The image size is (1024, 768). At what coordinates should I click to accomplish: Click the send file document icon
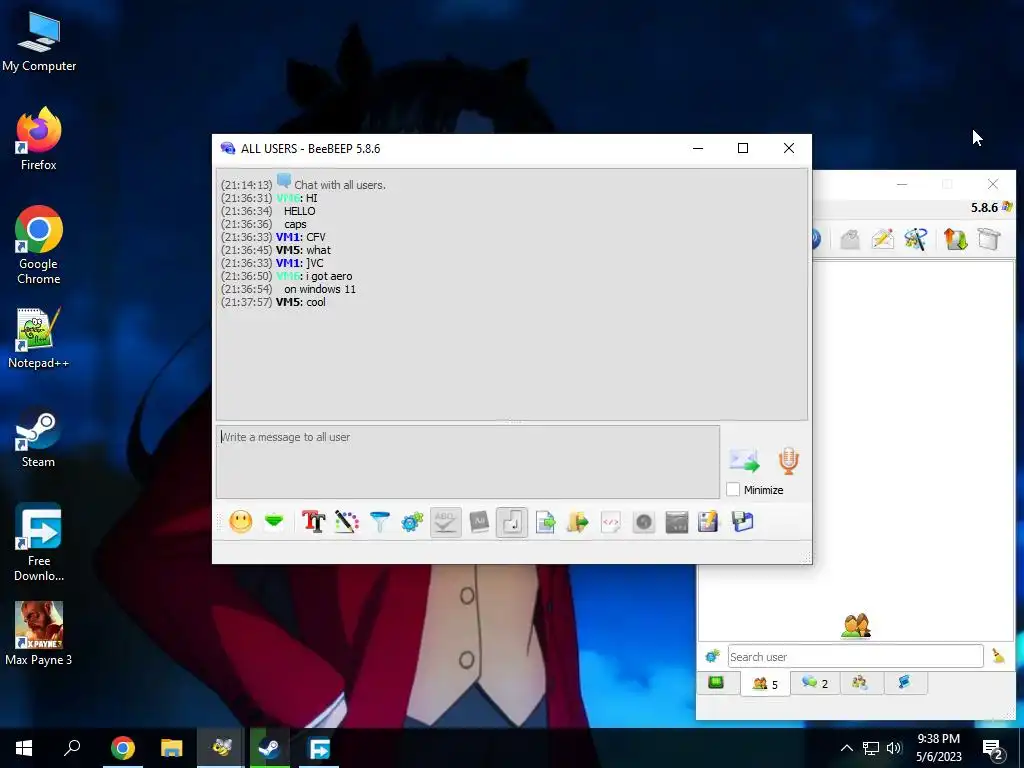545,522
